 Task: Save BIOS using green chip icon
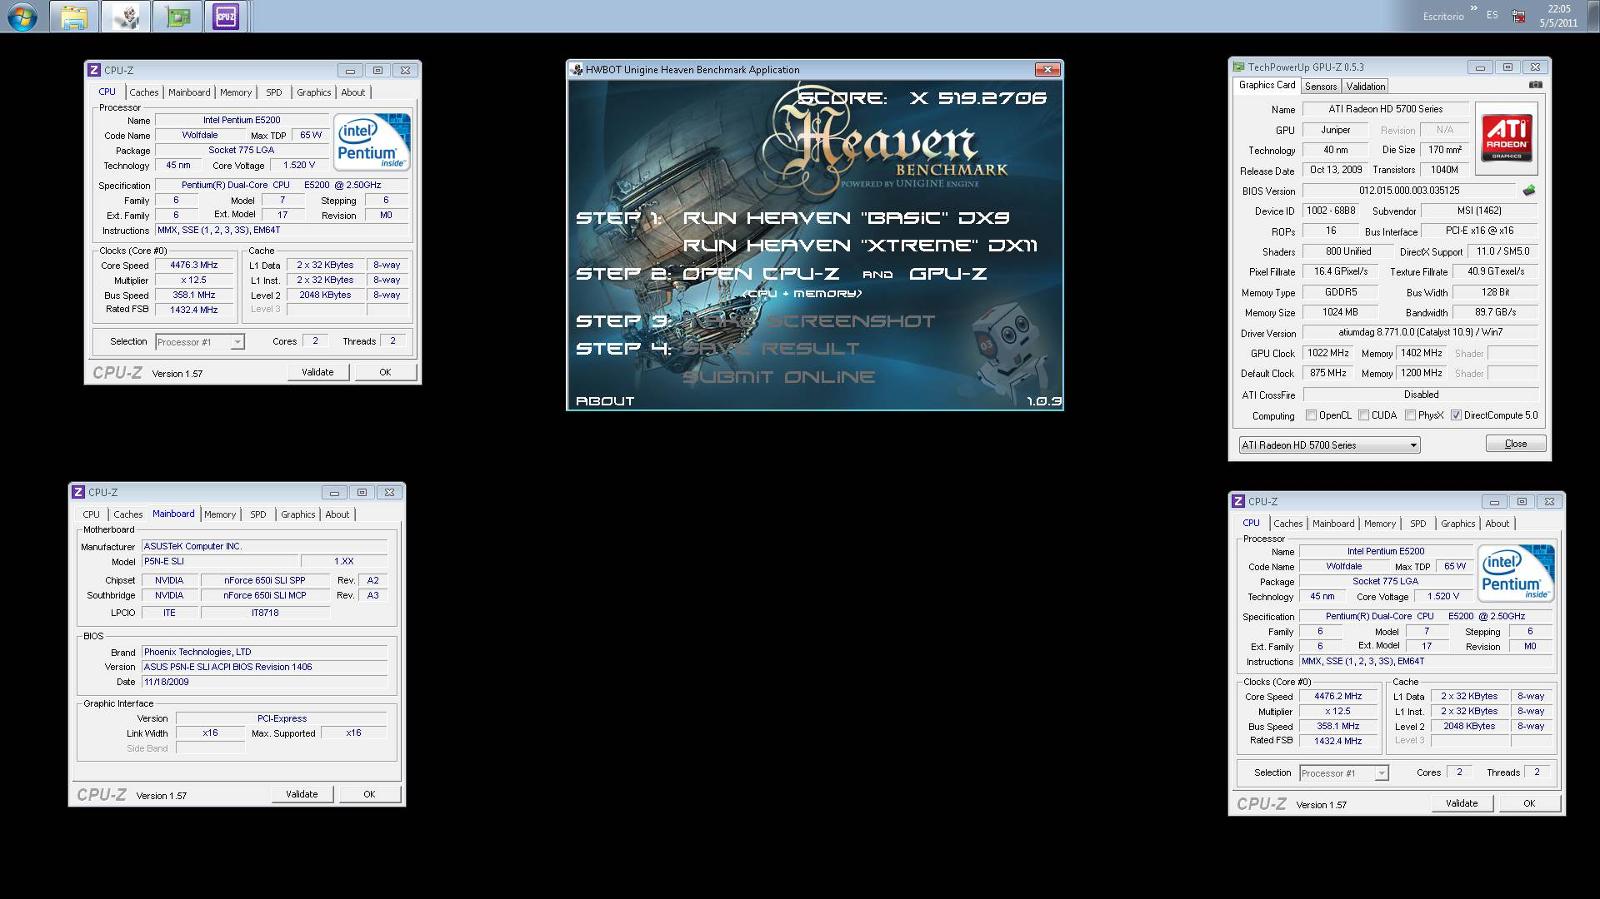(1528, 190)
